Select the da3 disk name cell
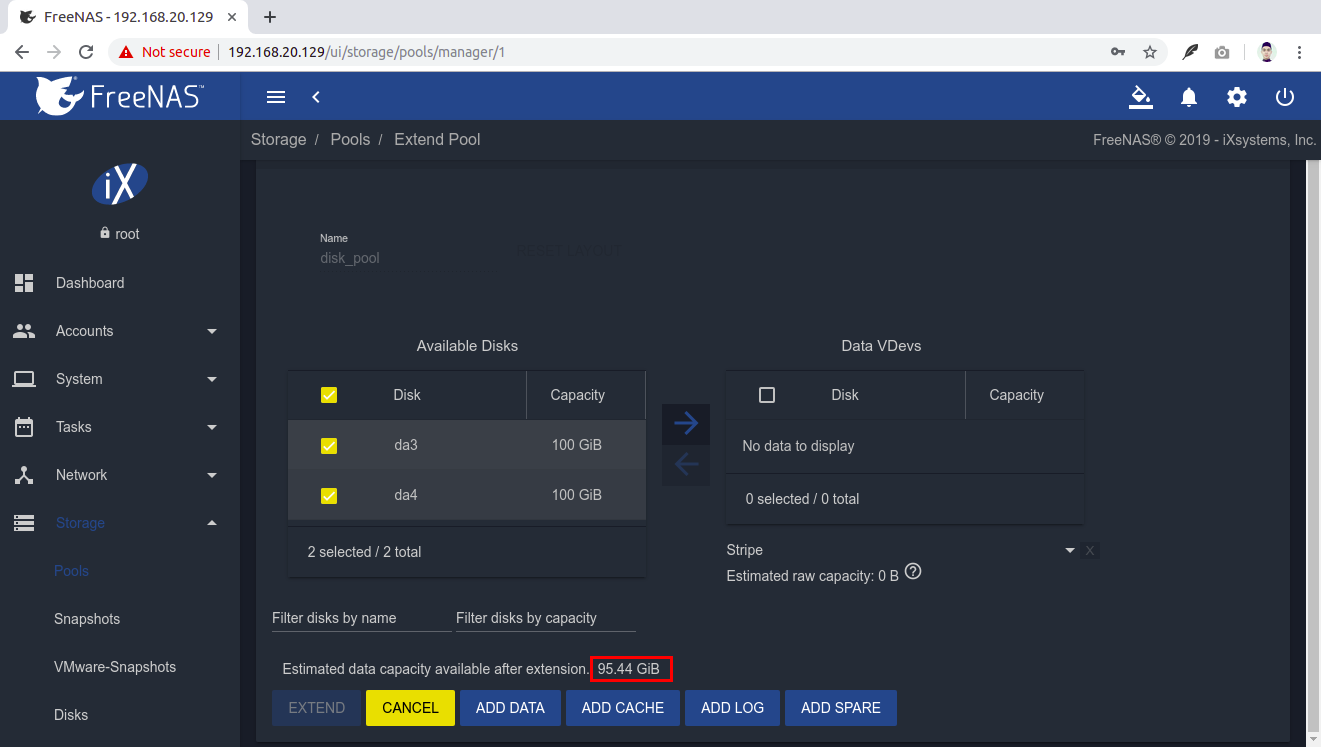 pos(406,445)
